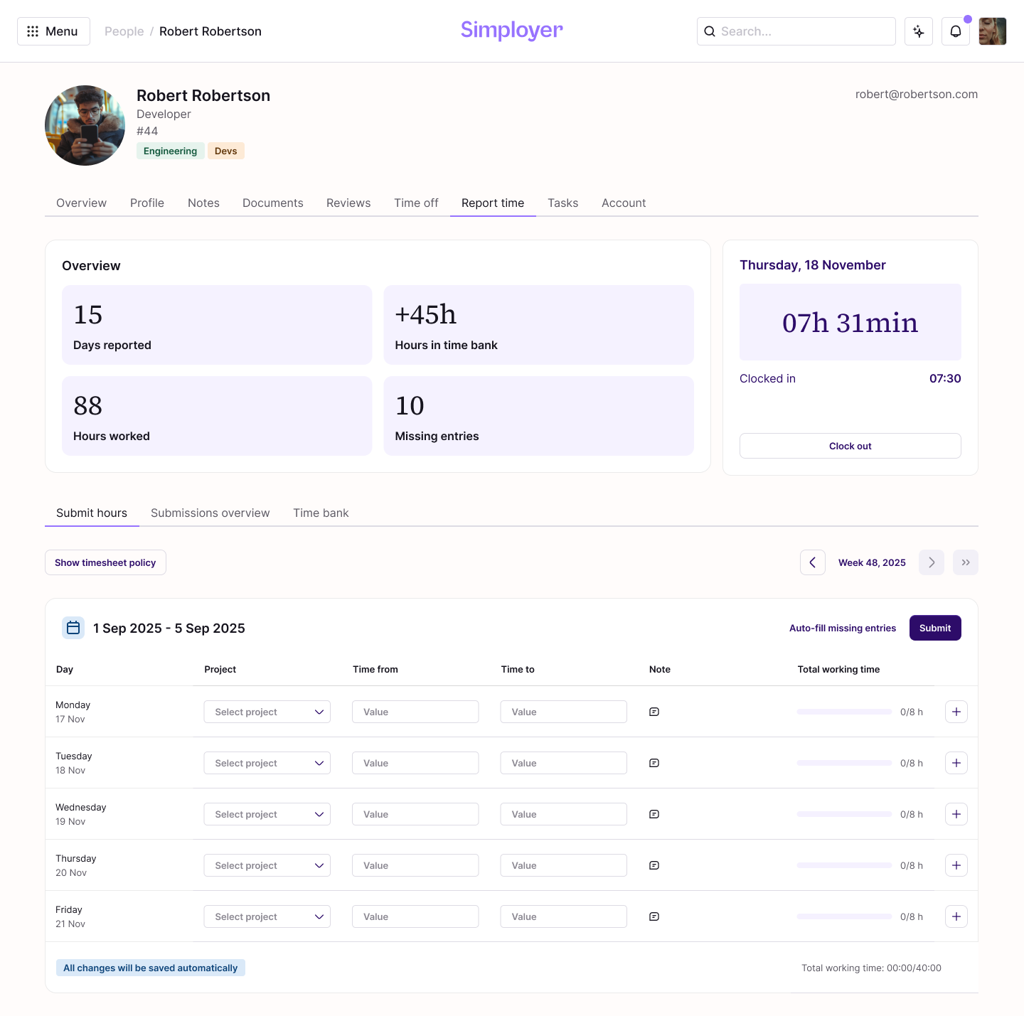The height and width of the screenshot is (1016, 1024).
Task: Open the notifications bell
Action: [x=955, y=31]
